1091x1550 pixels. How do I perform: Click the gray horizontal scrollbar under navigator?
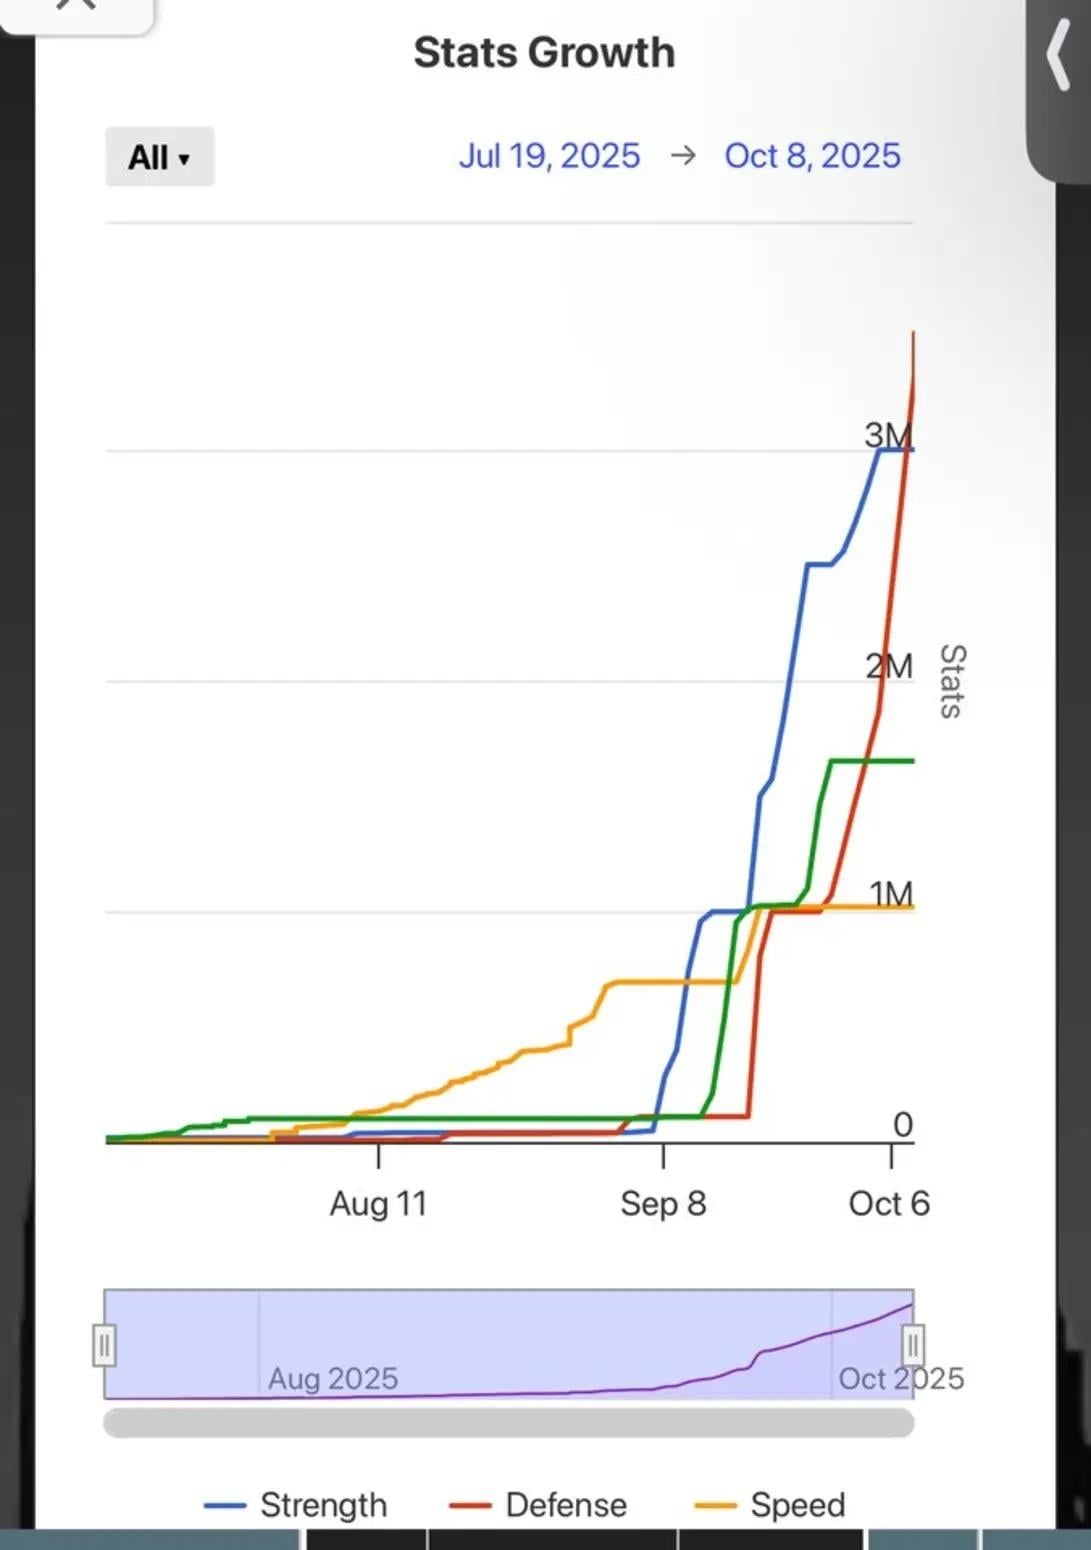pos(509,1423)
